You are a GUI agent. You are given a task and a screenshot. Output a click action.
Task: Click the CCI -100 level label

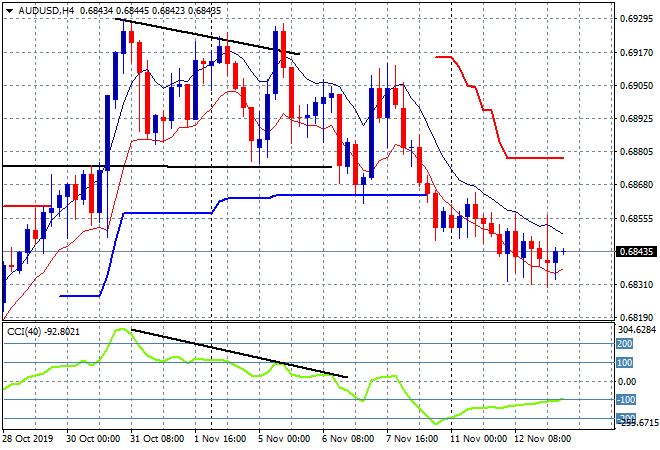(x=625, y=401)
